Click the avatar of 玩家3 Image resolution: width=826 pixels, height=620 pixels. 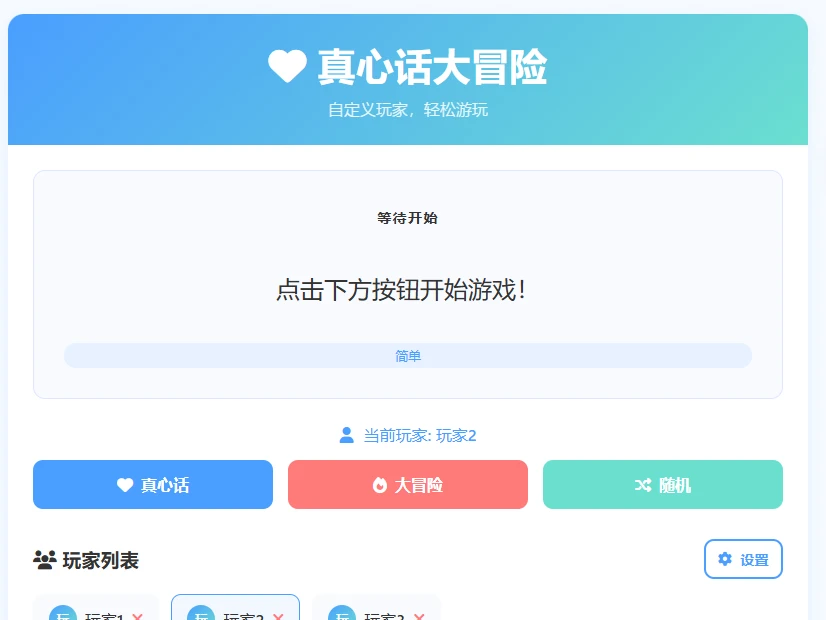click(342, 614)
